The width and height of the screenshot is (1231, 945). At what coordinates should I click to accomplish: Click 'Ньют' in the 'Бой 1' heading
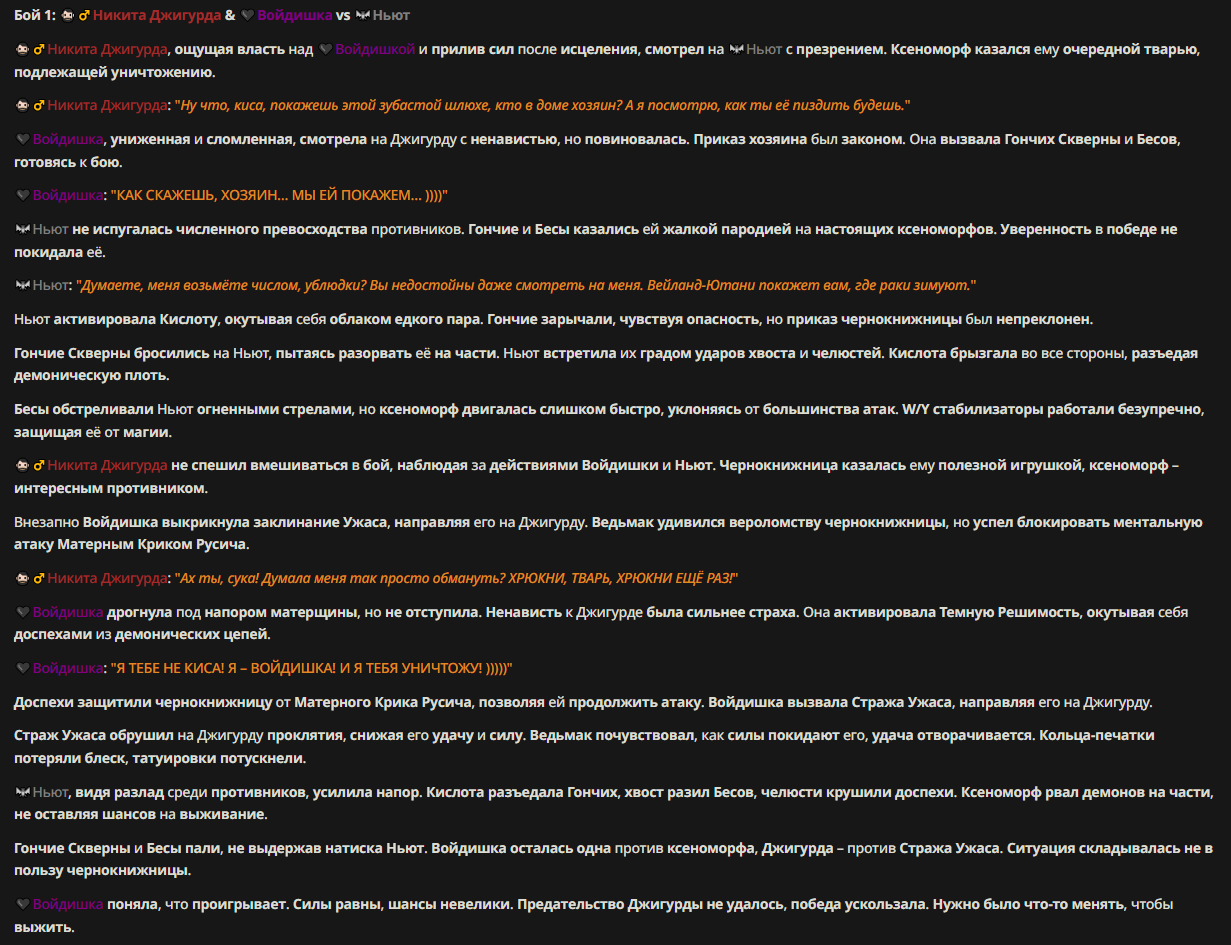(391, 16)
